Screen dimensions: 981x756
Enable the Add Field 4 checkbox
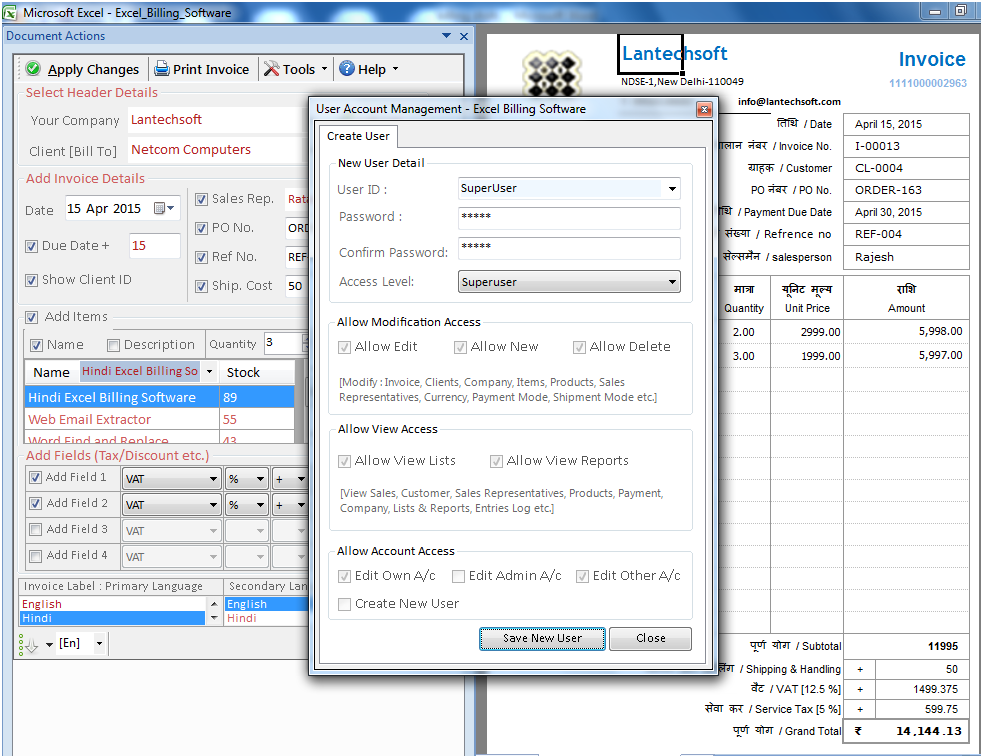pyautogui.click(x=36, y=556)
